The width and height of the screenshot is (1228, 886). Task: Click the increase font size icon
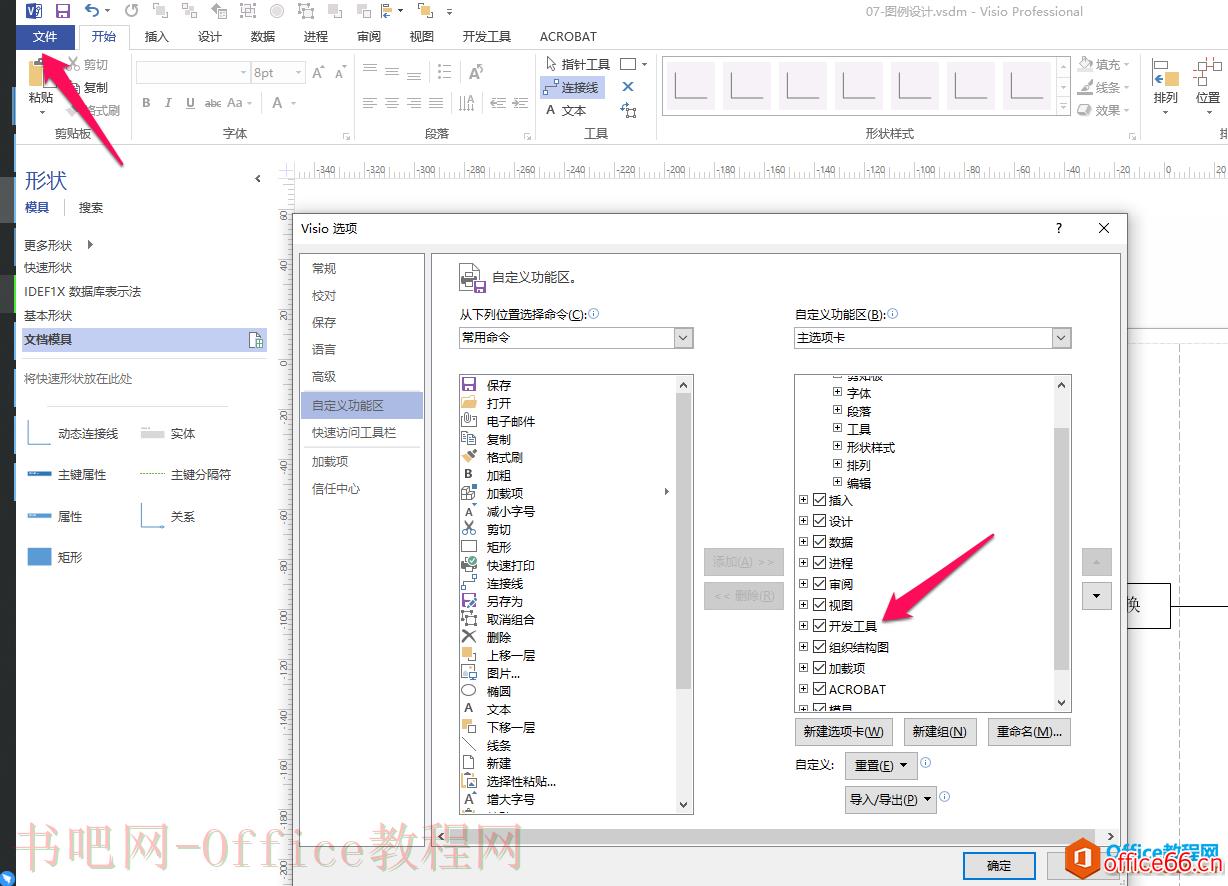coord(318,72)
